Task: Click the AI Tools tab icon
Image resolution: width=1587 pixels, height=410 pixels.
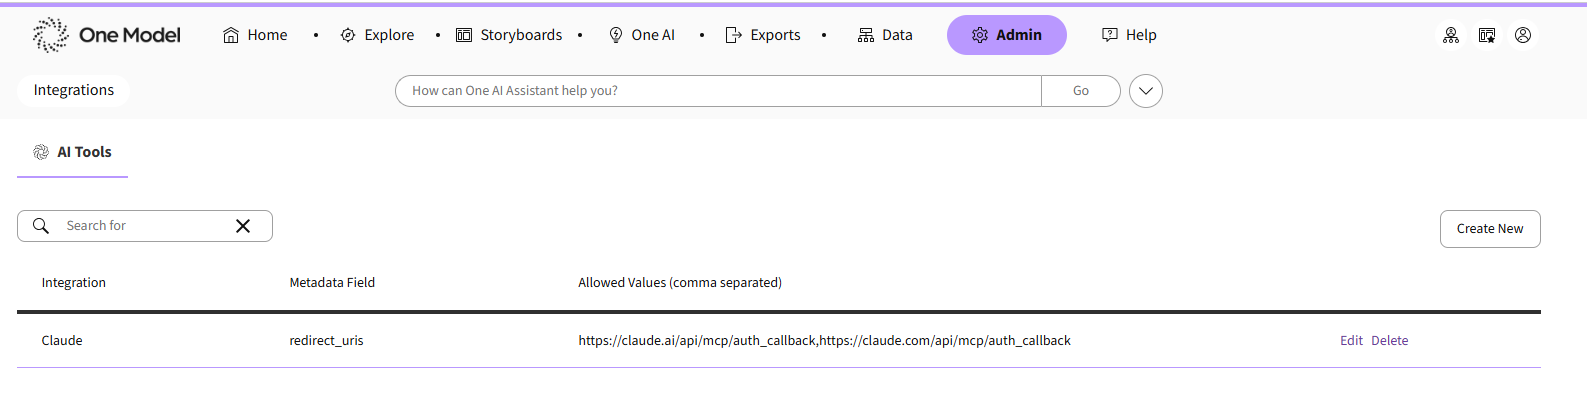Action: [41, 152]
